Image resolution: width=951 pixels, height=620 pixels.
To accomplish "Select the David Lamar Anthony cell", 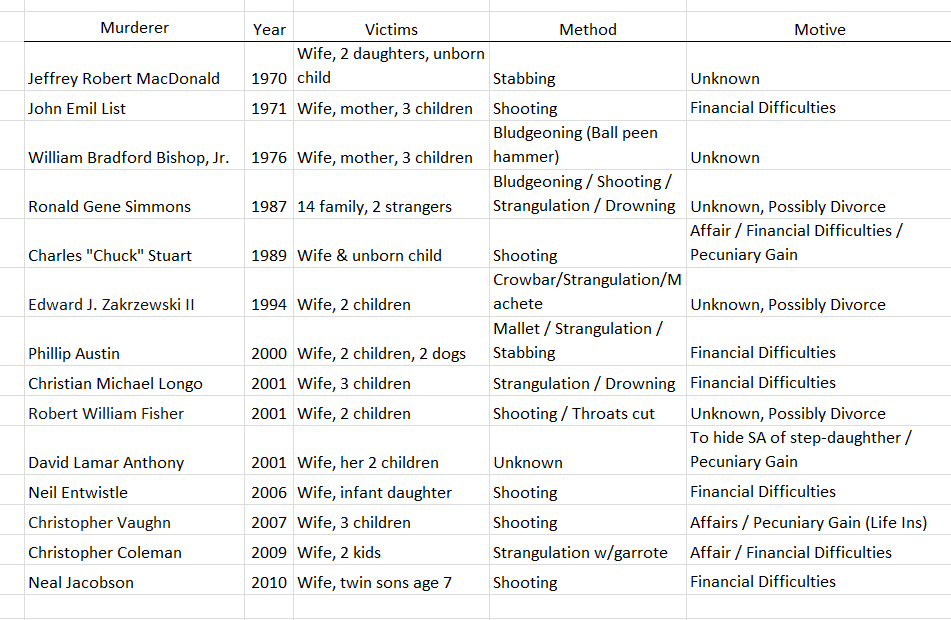I will coord(107,462).
